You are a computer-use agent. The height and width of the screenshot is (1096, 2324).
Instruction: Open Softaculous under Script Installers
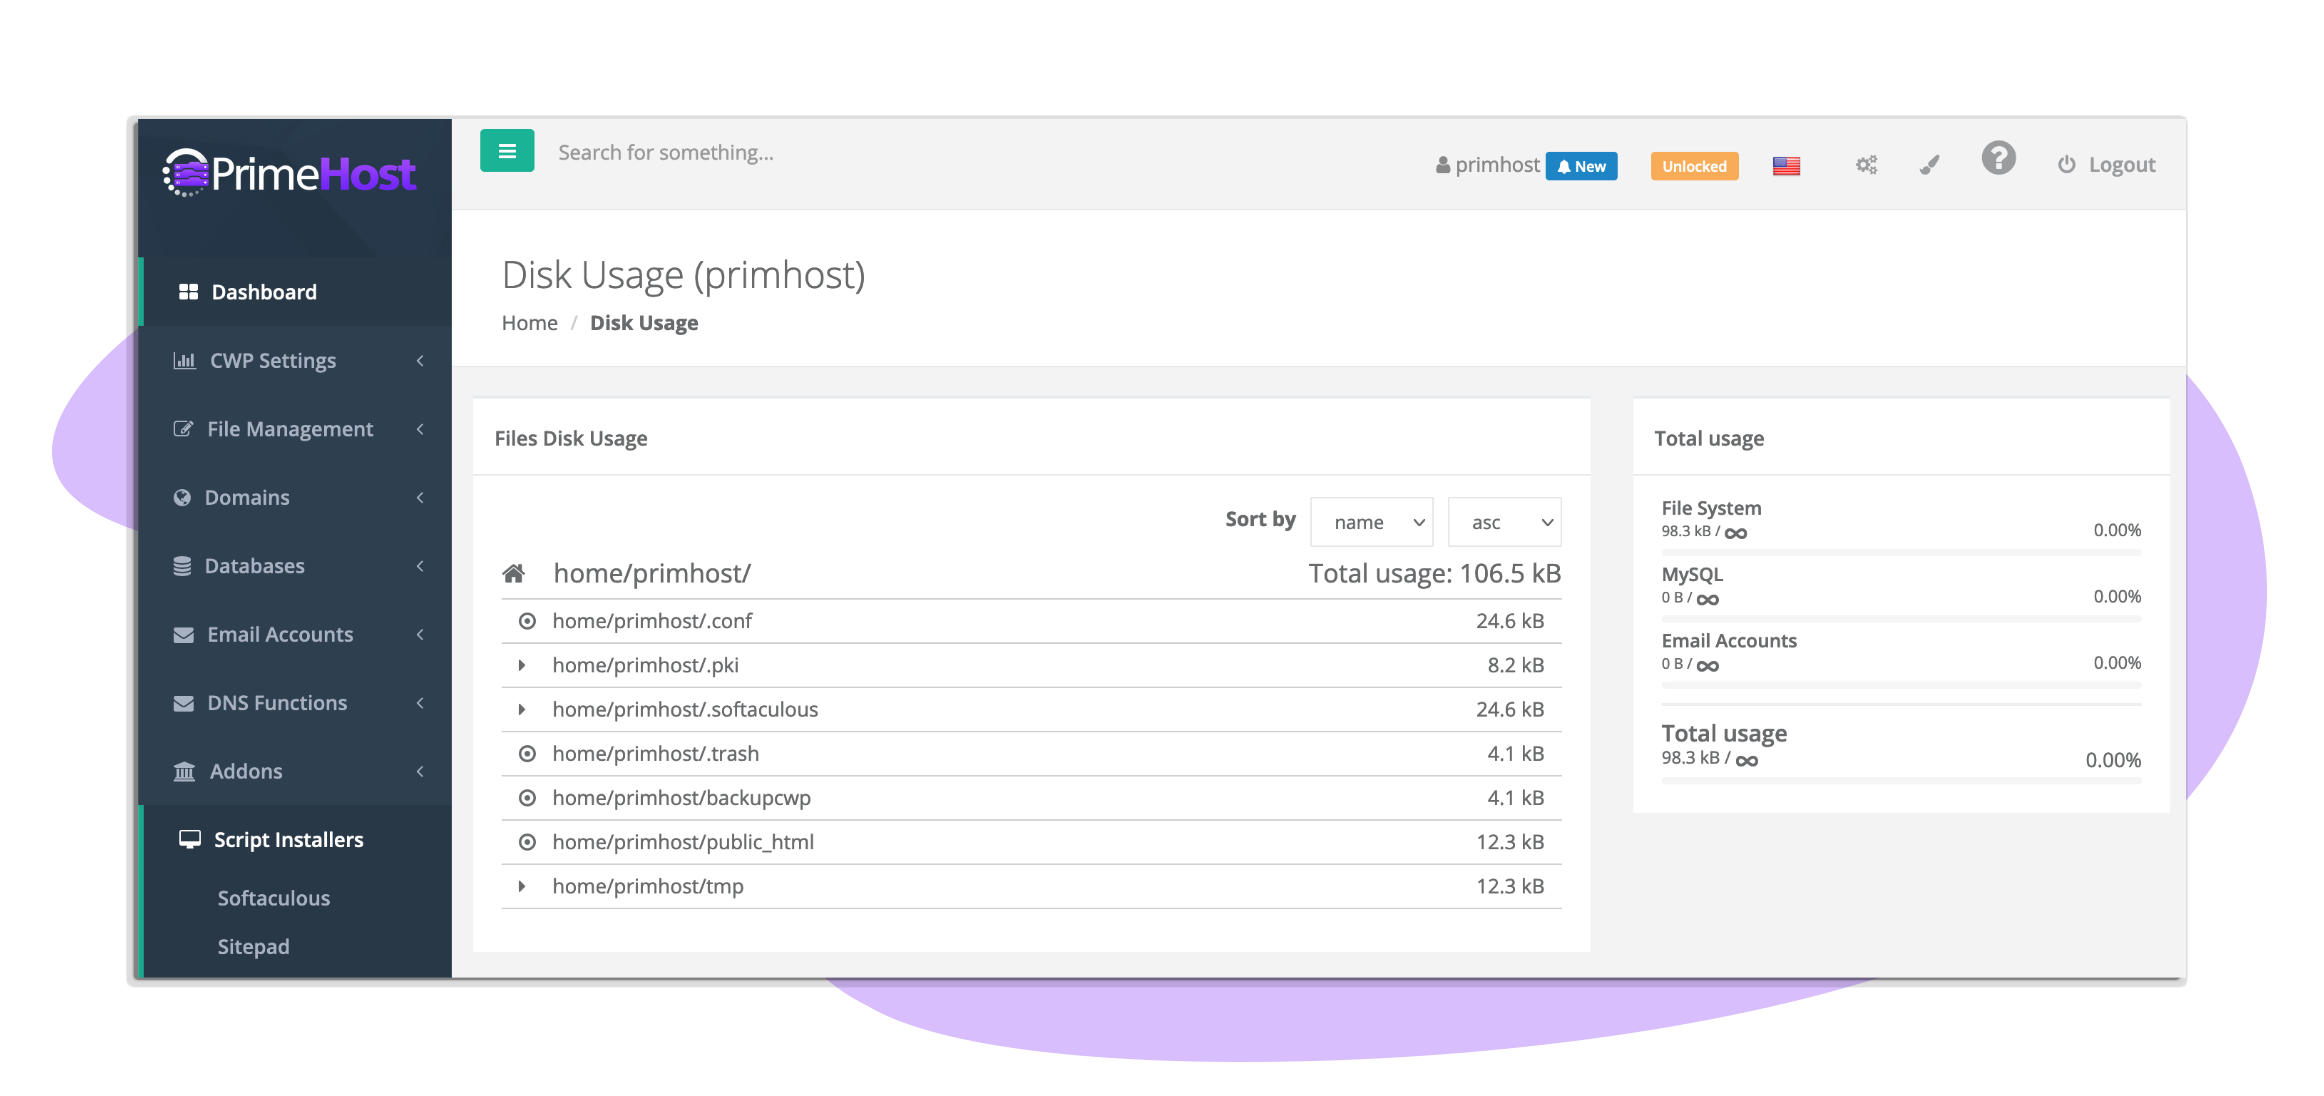tap(274, 898)
